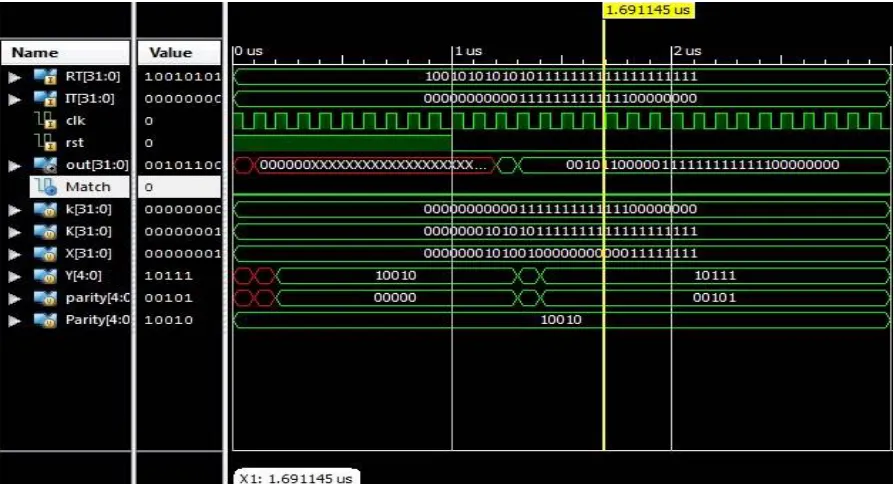Click the IT[31:0] signal icon
Screen dimensions: 894x484
click(45, 99)
